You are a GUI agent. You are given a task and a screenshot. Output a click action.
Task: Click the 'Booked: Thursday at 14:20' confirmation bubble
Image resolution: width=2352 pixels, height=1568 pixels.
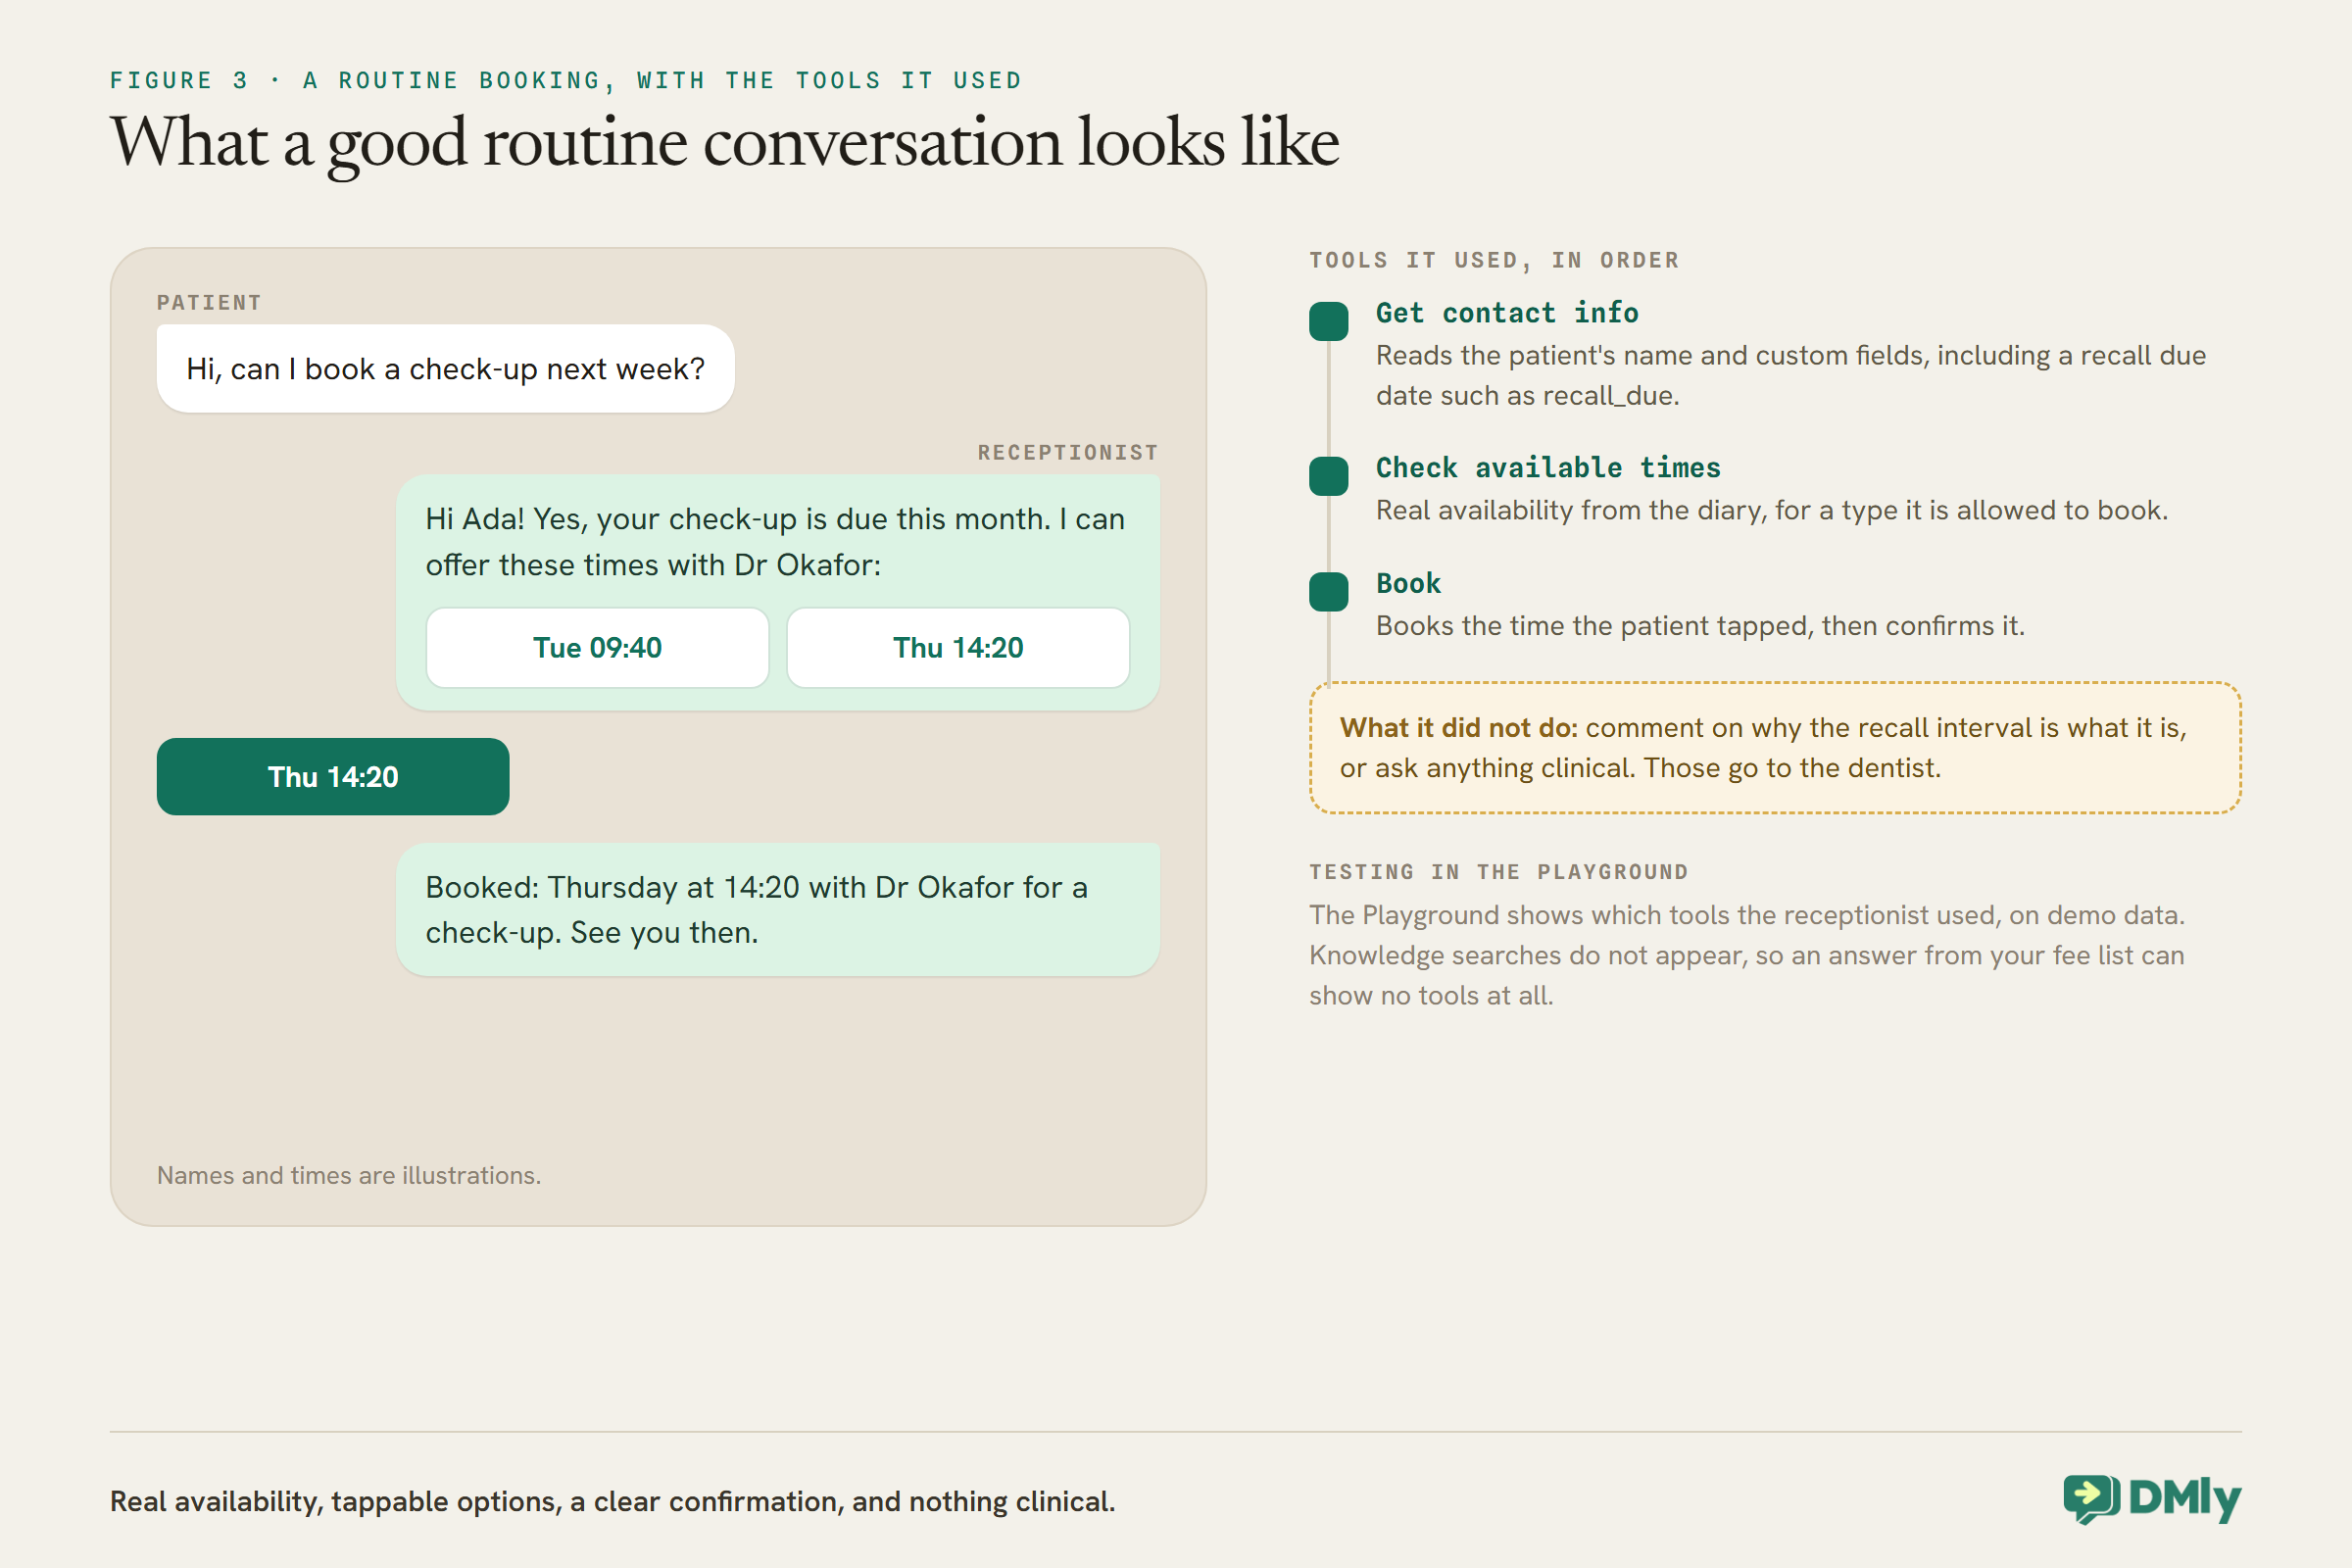coord(778,910)
